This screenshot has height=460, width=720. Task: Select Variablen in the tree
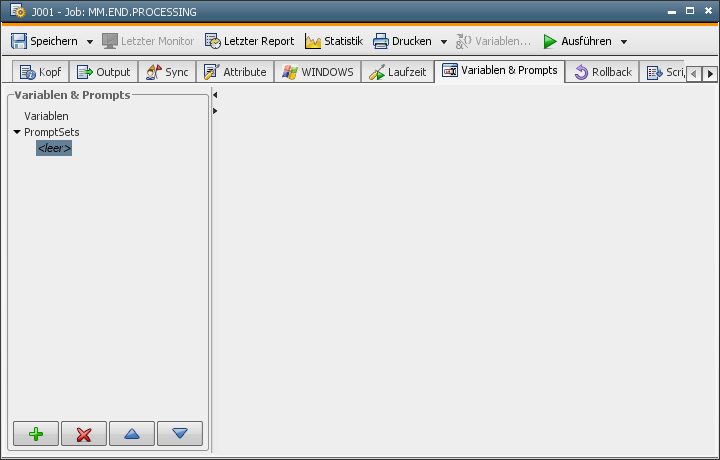(46, 116)
